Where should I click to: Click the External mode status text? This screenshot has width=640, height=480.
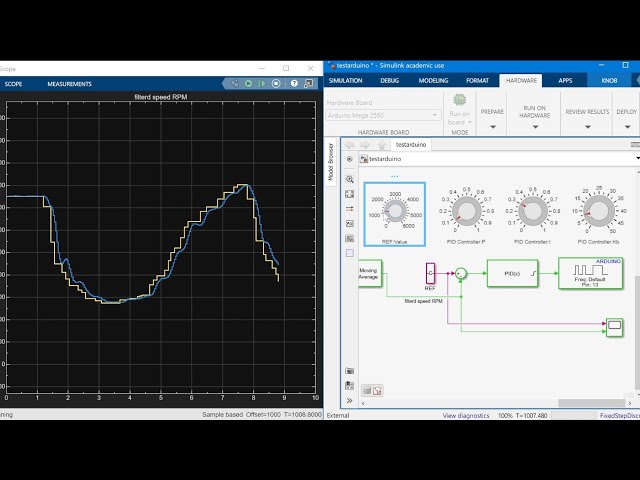point(338,416)
